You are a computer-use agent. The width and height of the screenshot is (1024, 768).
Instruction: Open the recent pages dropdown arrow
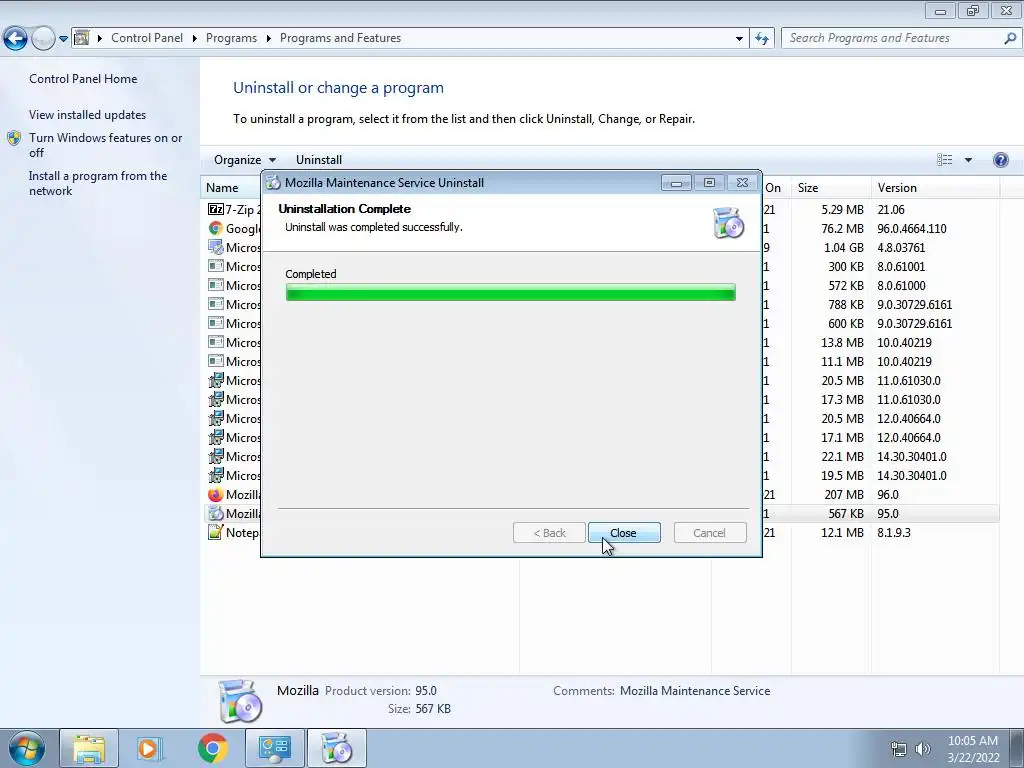[x=63, y=39]
